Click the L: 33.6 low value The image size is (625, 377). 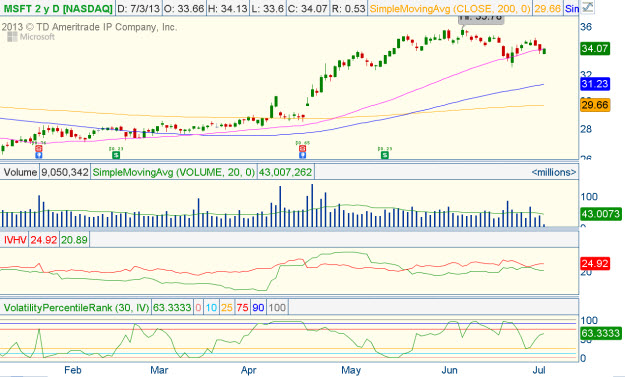pyautogui.click(x=268, y=8)
